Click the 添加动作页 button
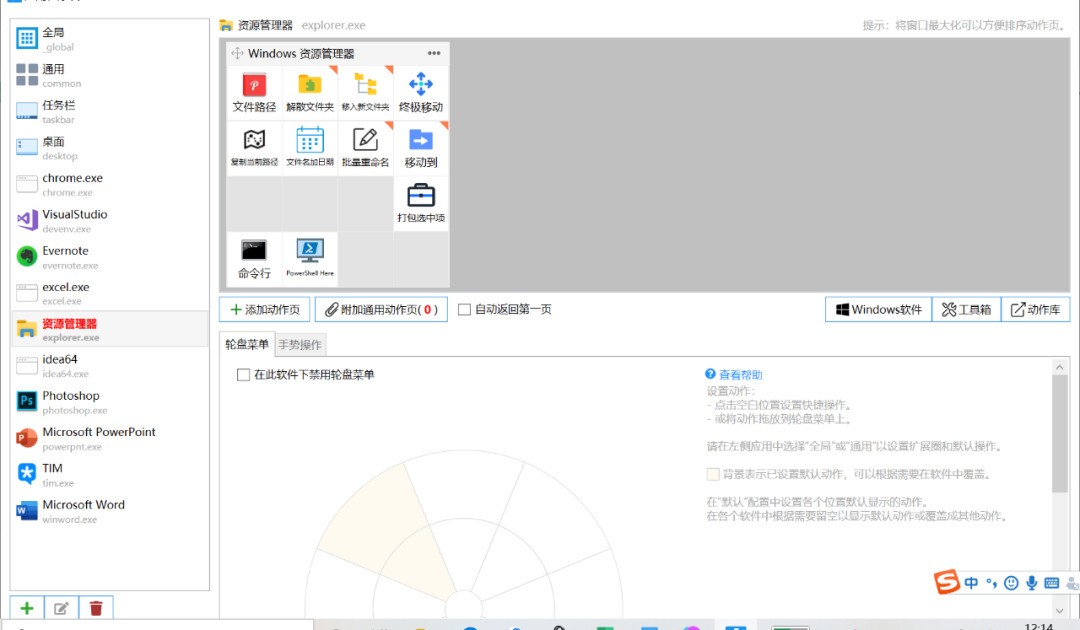The width and height of the screenshot is (1080, 630). 264,309
